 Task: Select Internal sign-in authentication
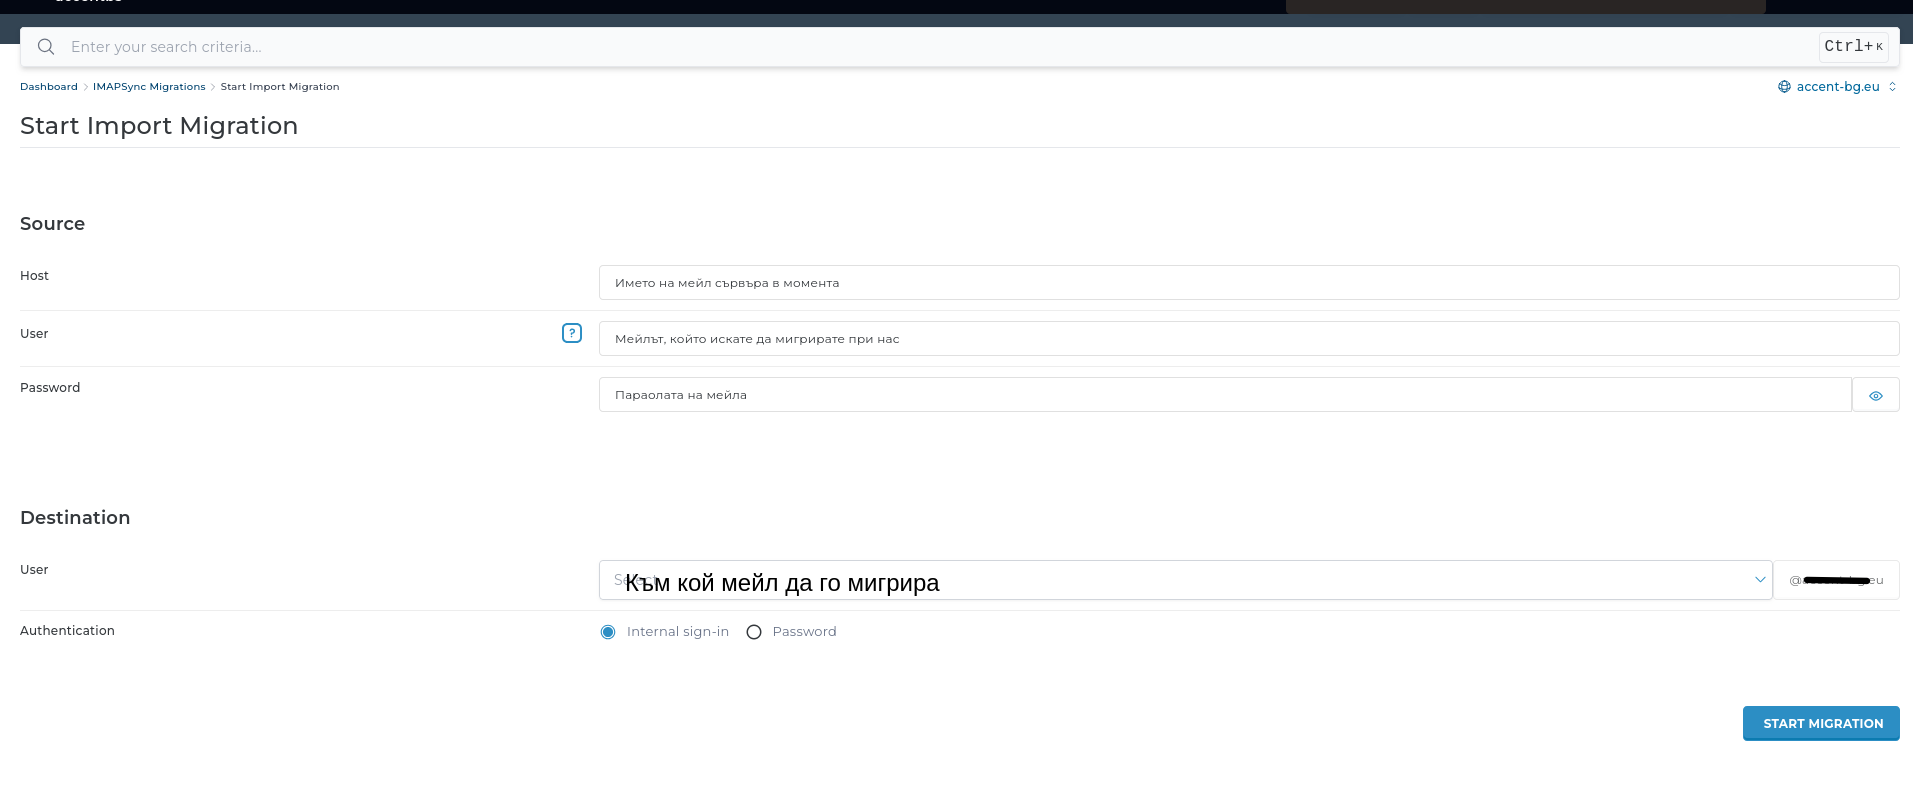click(608, 632)
